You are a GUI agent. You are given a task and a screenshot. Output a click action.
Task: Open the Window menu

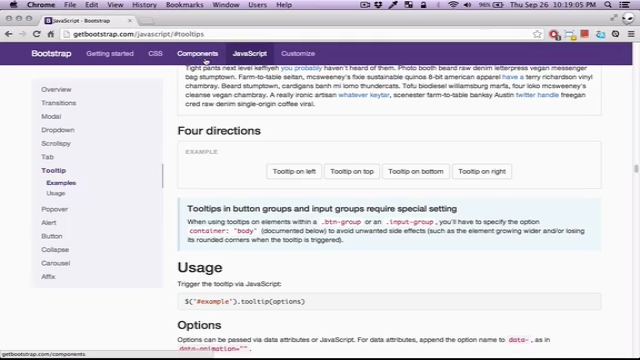click(226, 5)
